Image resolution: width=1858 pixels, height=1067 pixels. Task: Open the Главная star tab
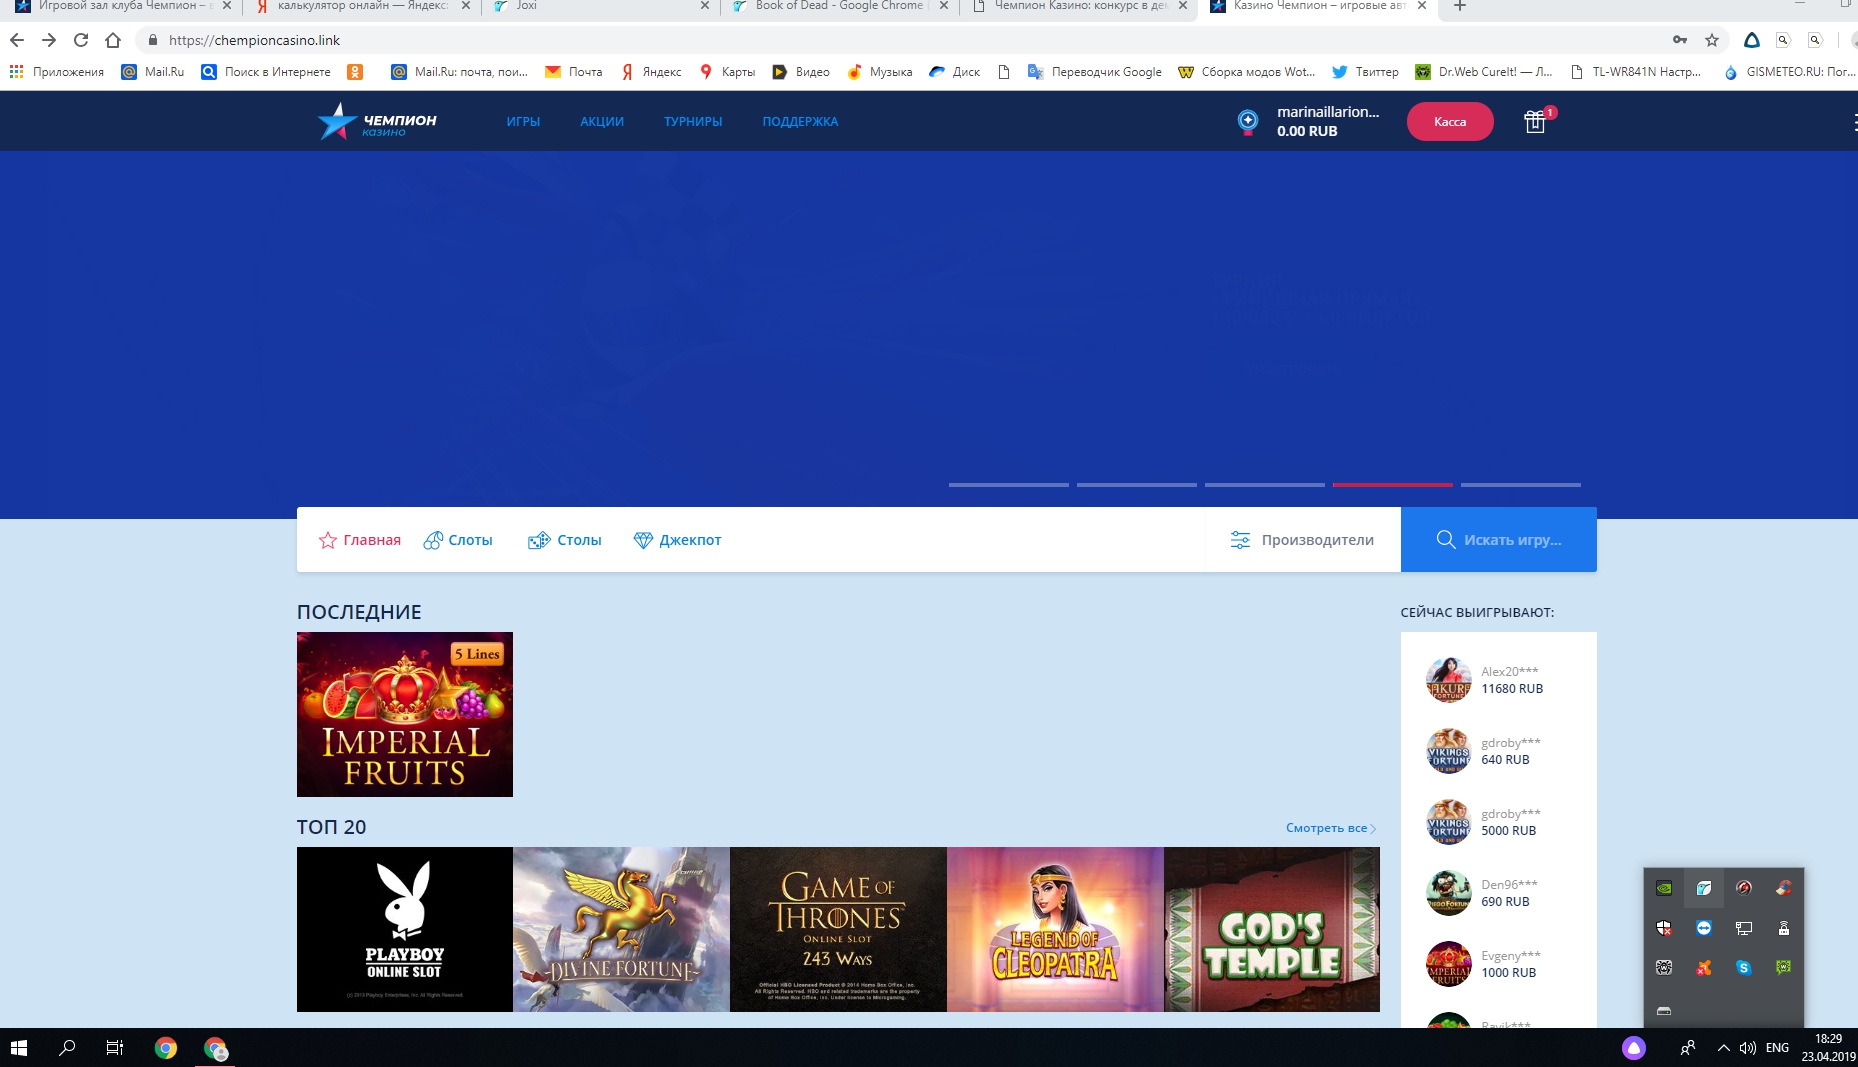click(x=359, y=540)
